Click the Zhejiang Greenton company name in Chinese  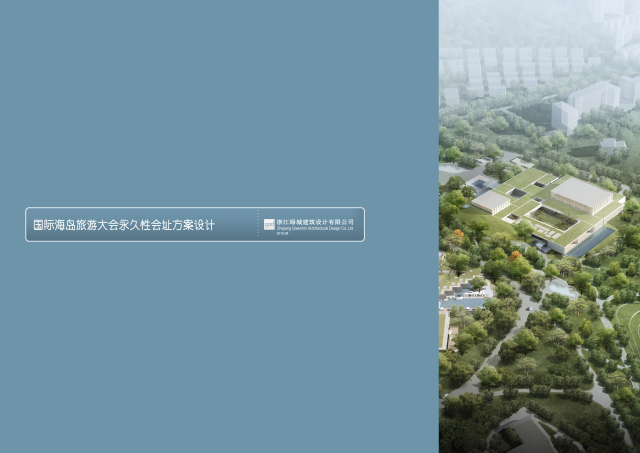click(315, 221)
